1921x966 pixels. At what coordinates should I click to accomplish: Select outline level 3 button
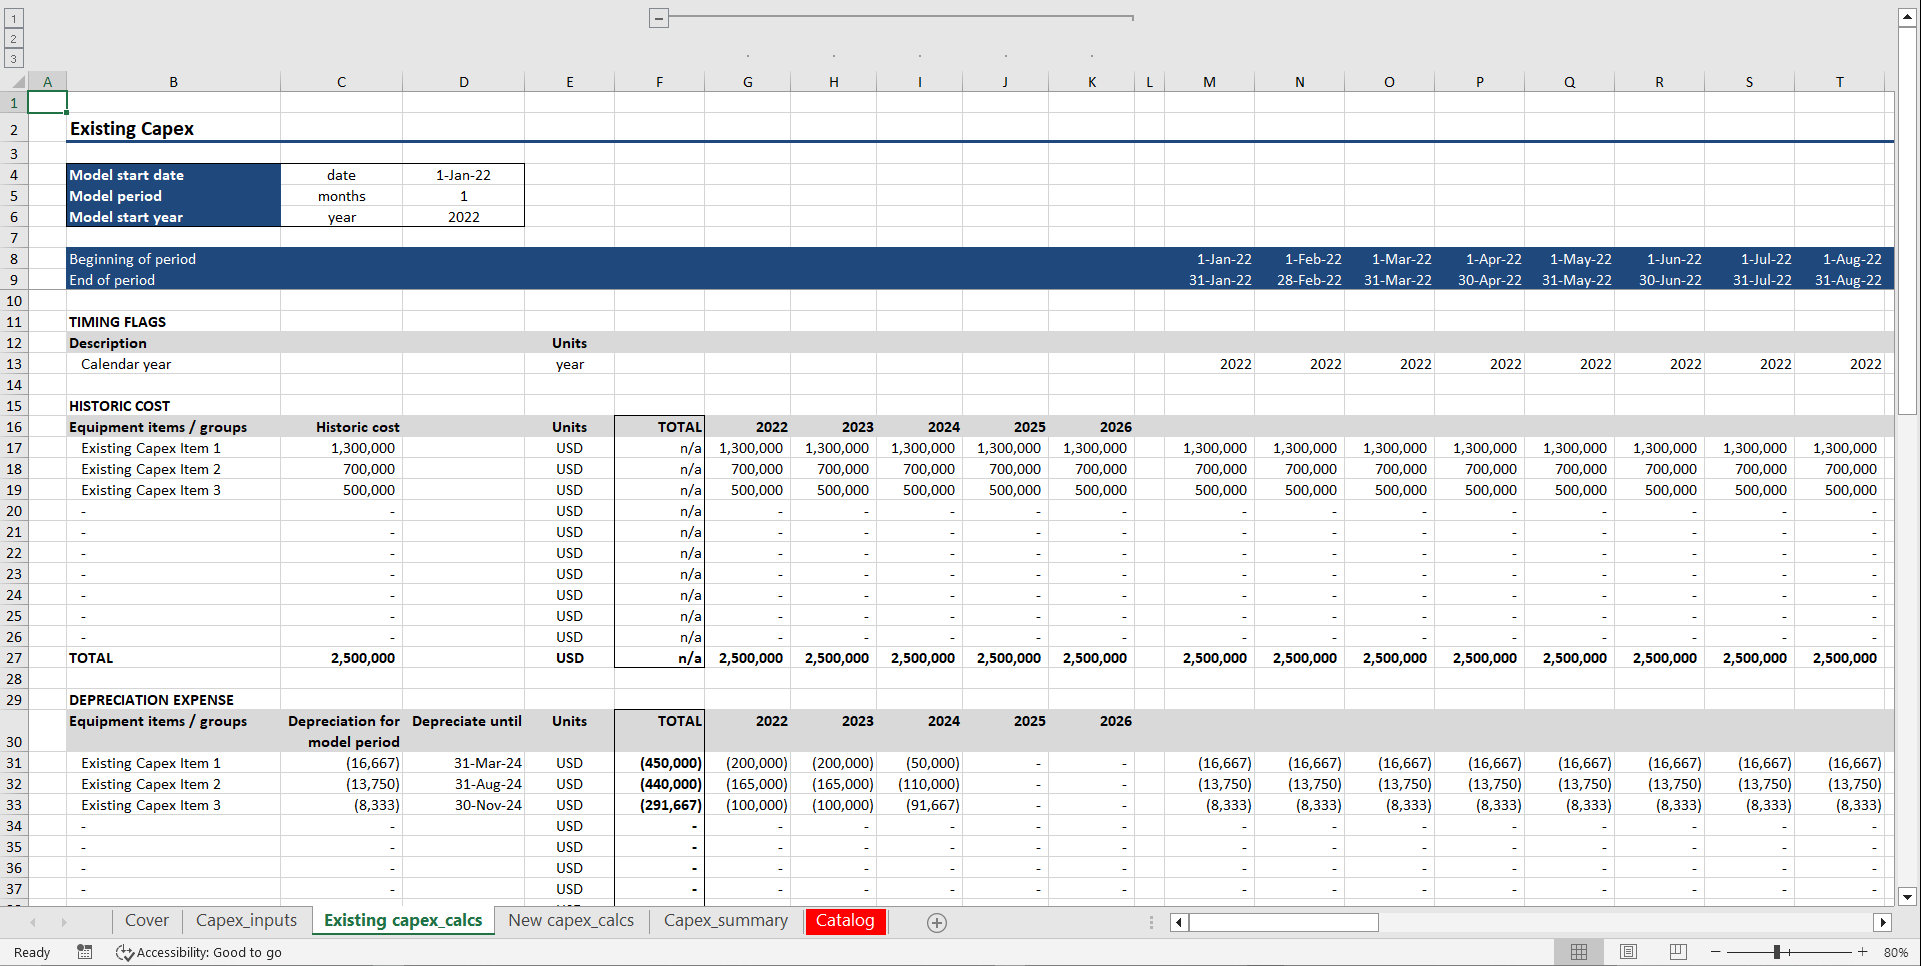[13, 58]
